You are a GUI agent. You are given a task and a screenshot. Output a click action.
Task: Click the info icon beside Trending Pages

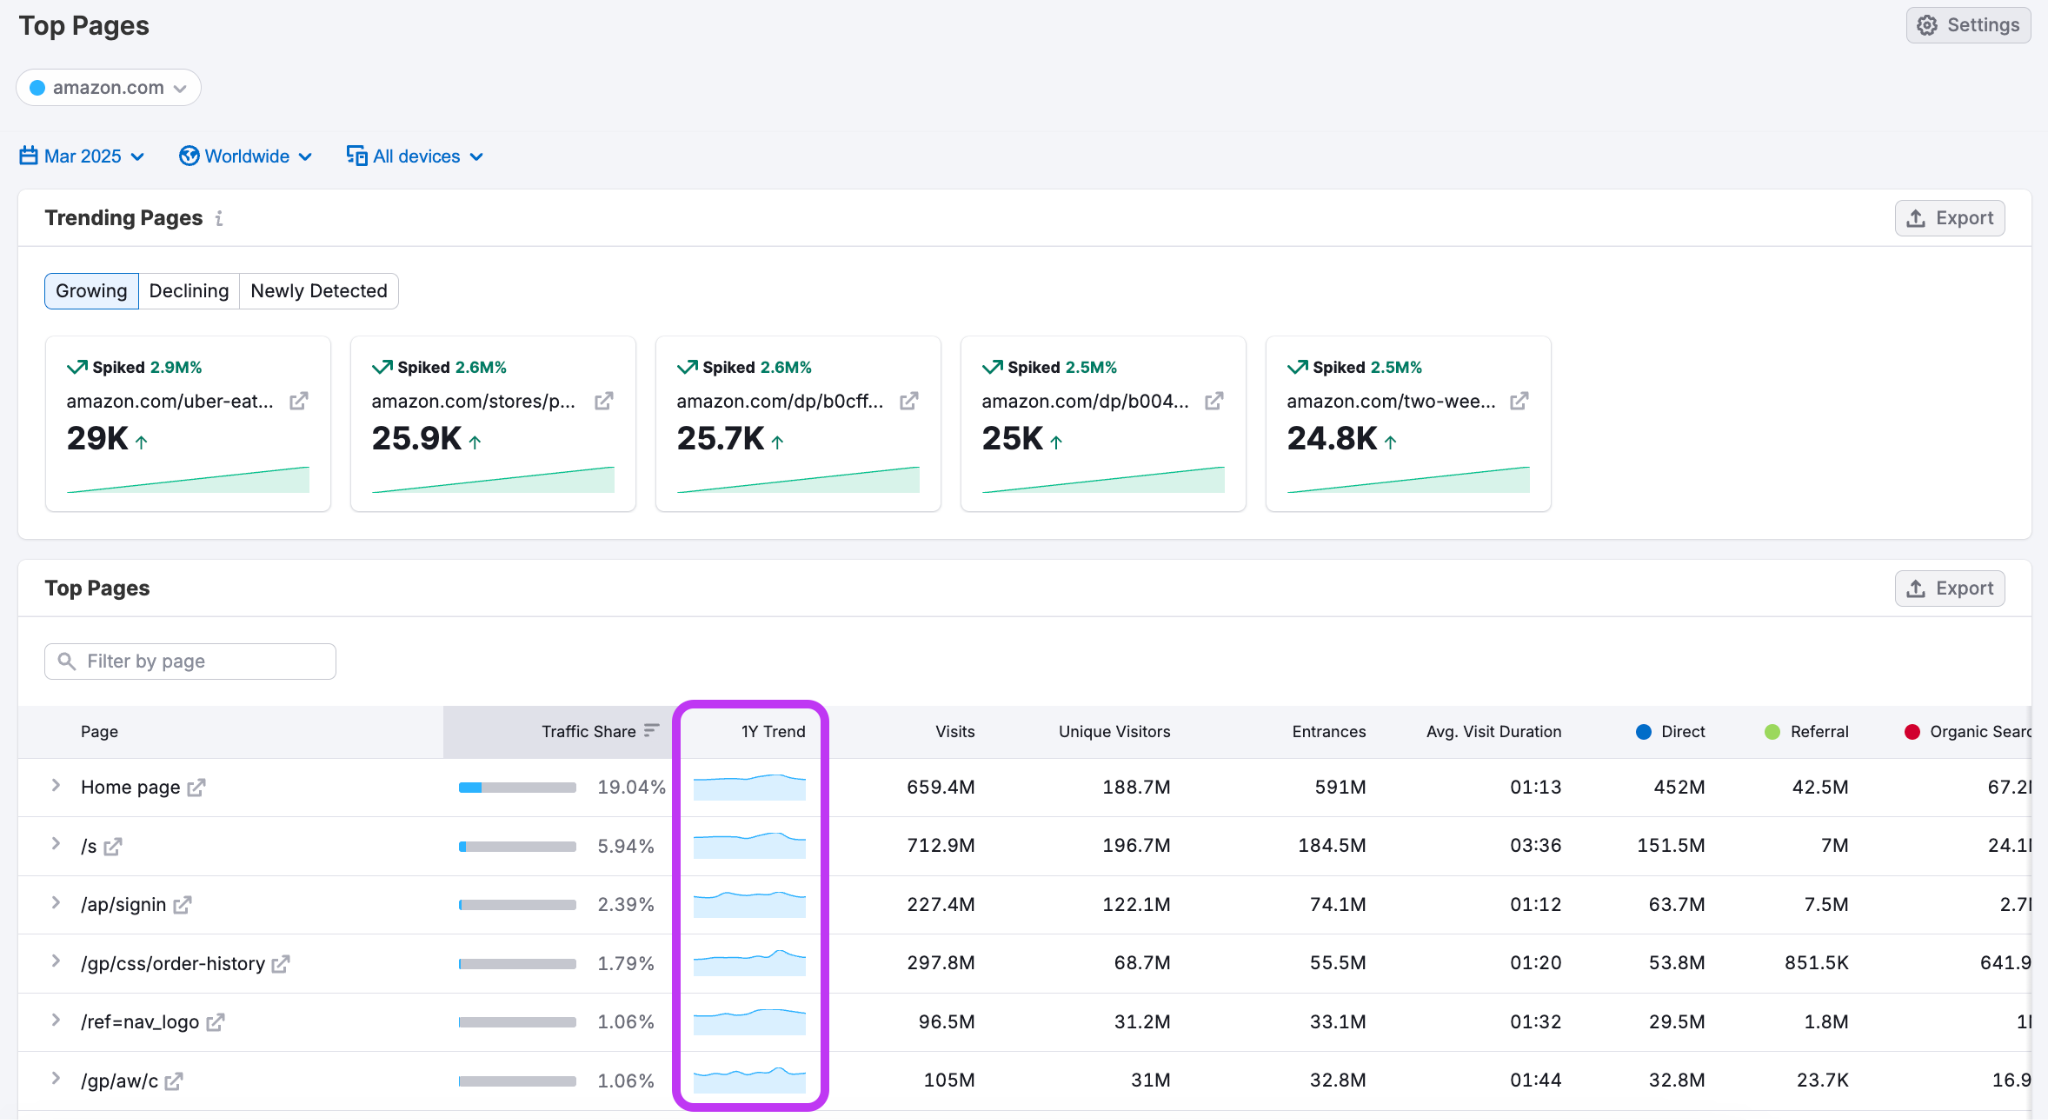pos(219,218)
